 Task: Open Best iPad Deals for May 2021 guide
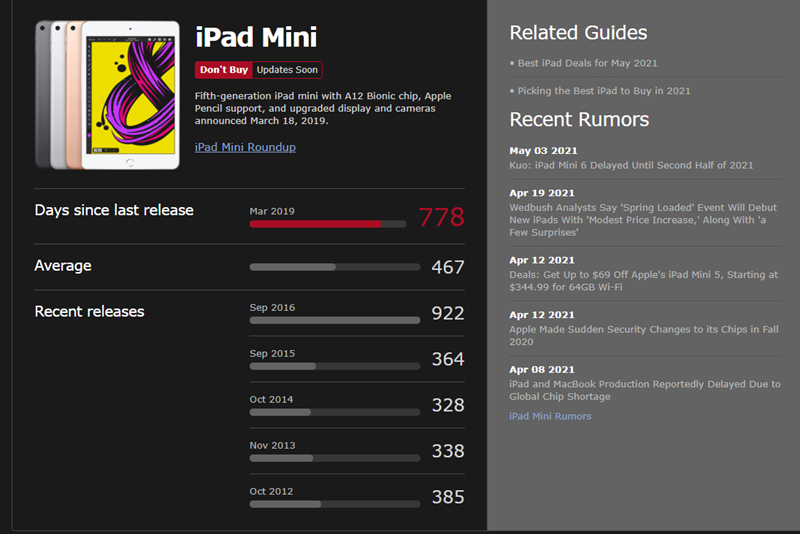[587, 63]
